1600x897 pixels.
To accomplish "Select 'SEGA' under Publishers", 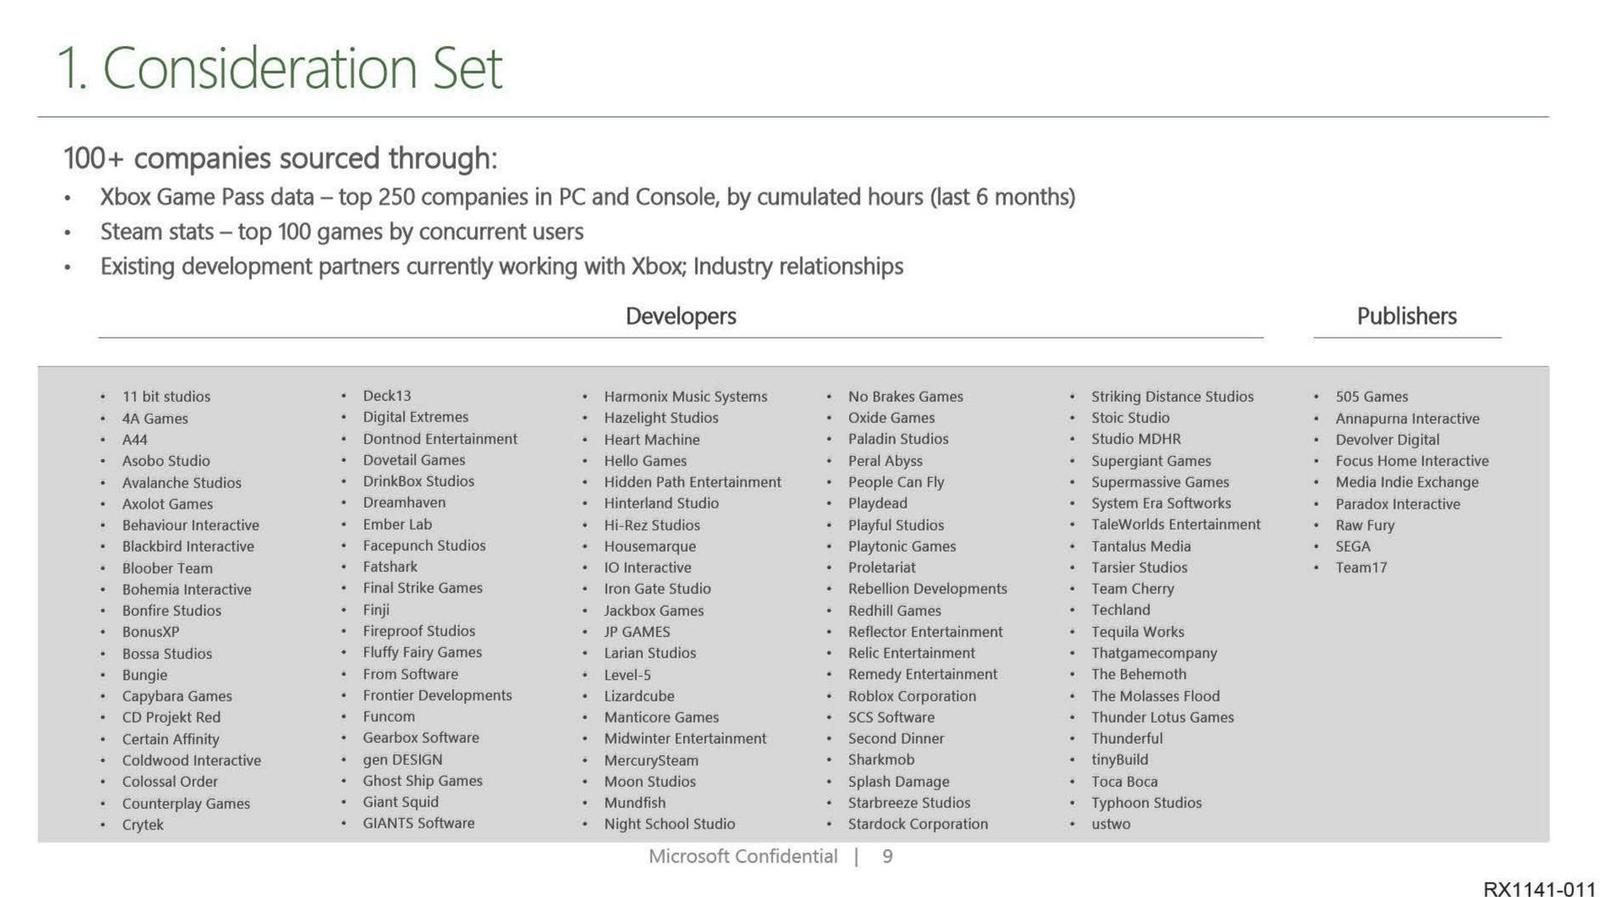I will click(x=1352, y=546).
